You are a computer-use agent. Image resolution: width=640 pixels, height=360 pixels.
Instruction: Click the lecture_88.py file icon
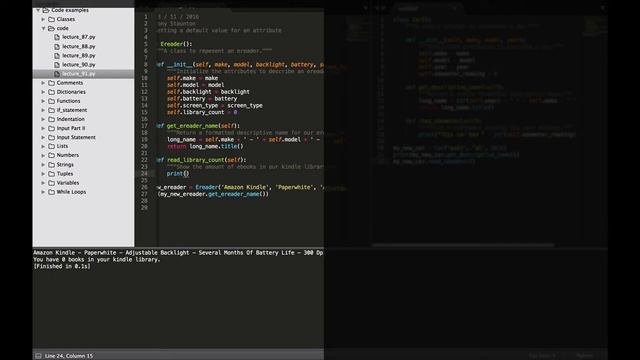[x=57, y=47]
